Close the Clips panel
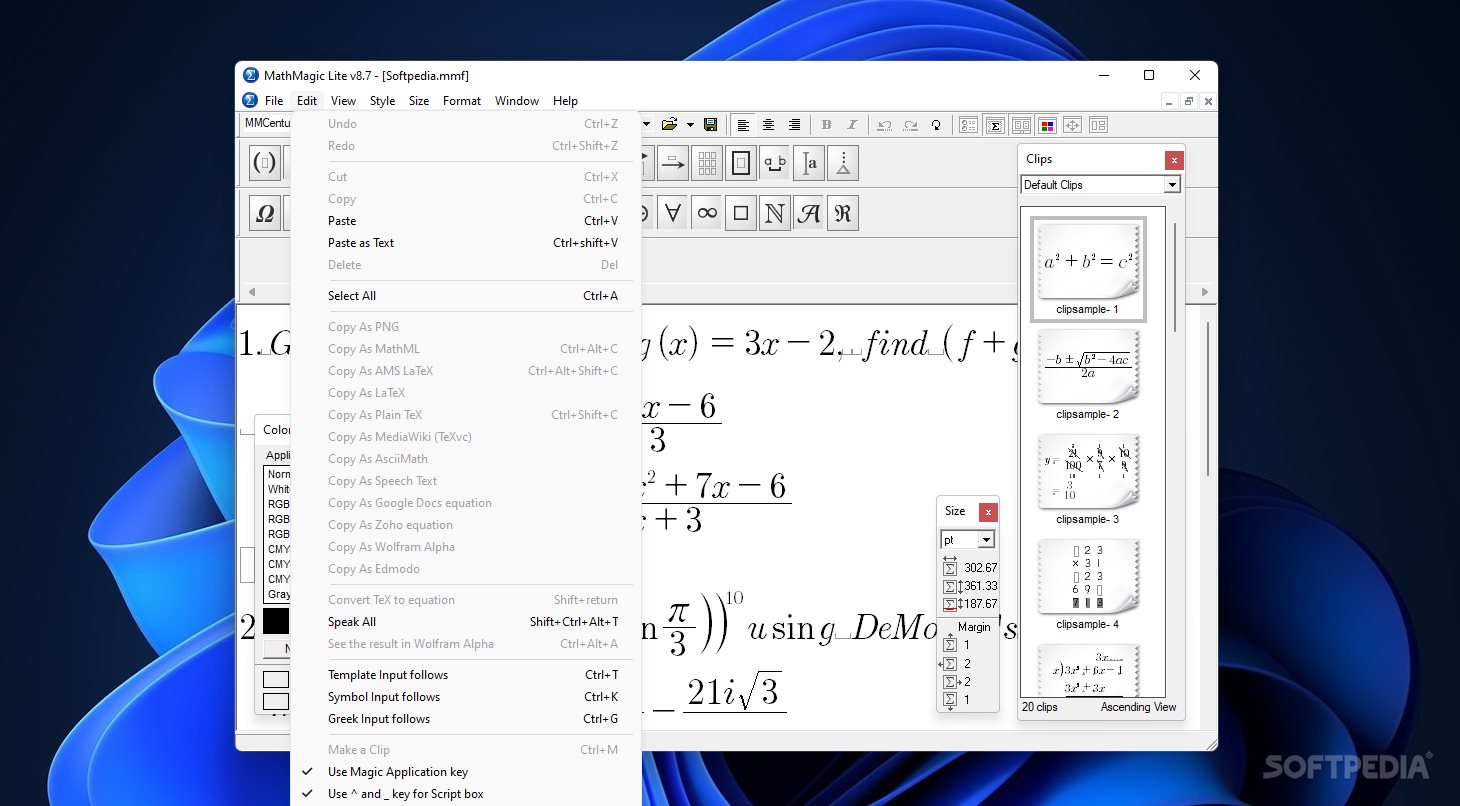The height and width of the screenshot is (806, 1460). 1174,160
